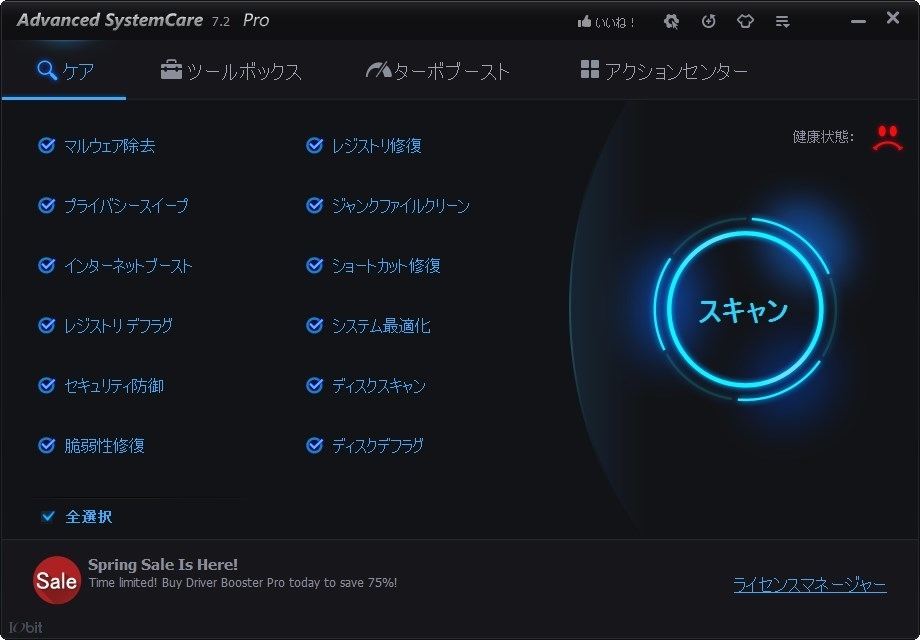Open the more options menu icon

point(782,22)
